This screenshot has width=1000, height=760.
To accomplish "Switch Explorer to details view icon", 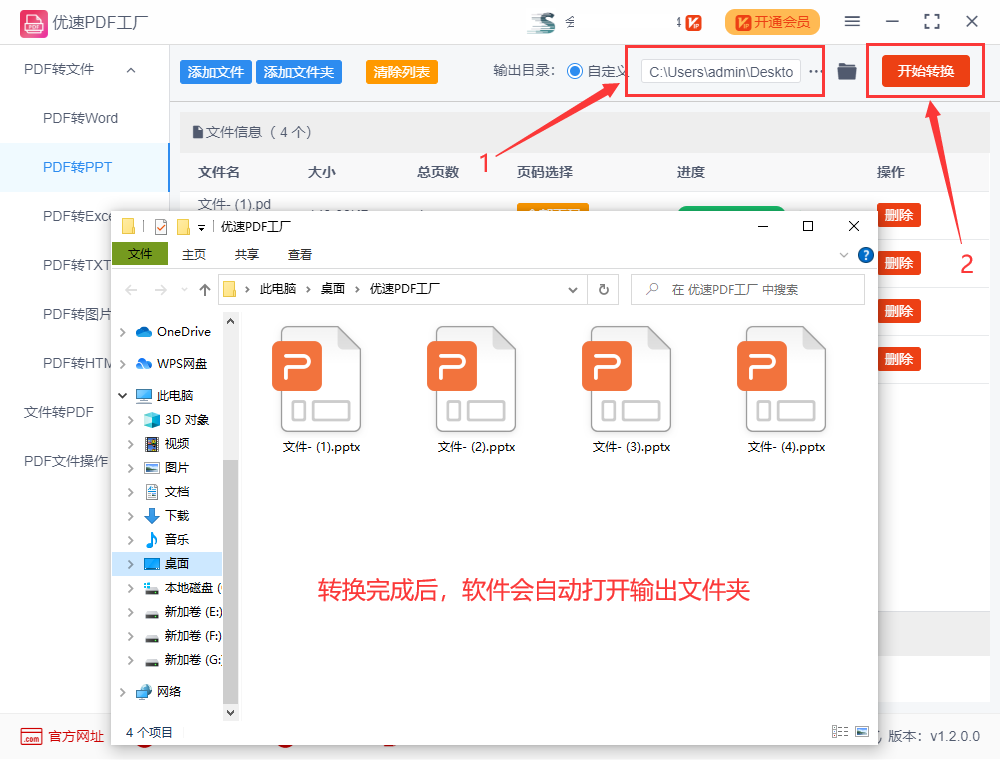I will (840, 731).
